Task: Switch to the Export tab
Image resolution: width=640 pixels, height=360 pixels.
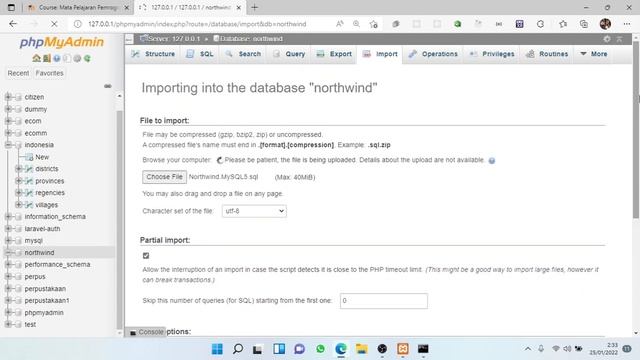Action: pos(334,54)
